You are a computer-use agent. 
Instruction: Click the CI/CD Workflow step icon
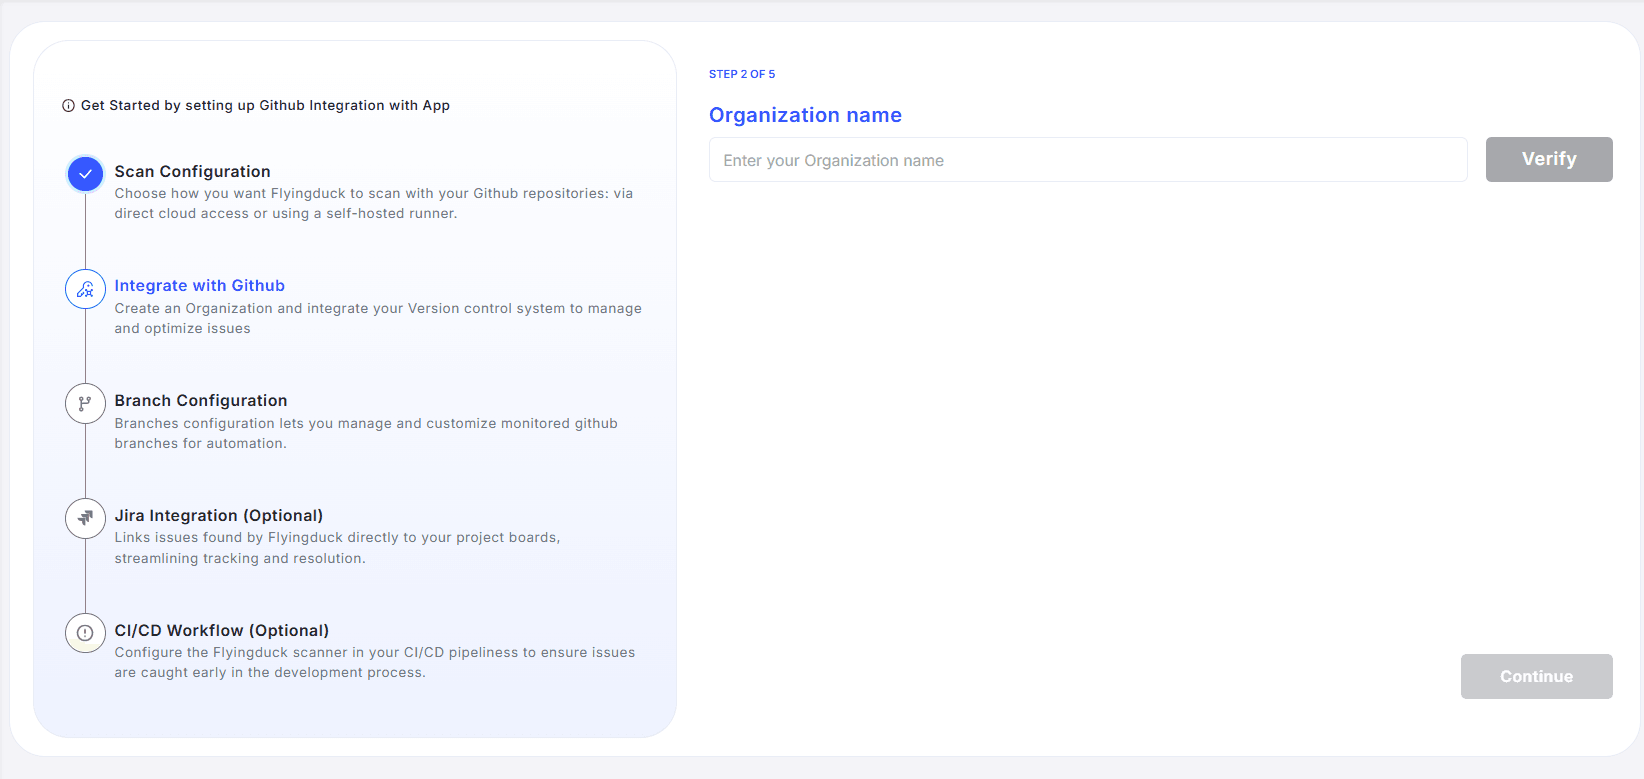tap(85, 633)
